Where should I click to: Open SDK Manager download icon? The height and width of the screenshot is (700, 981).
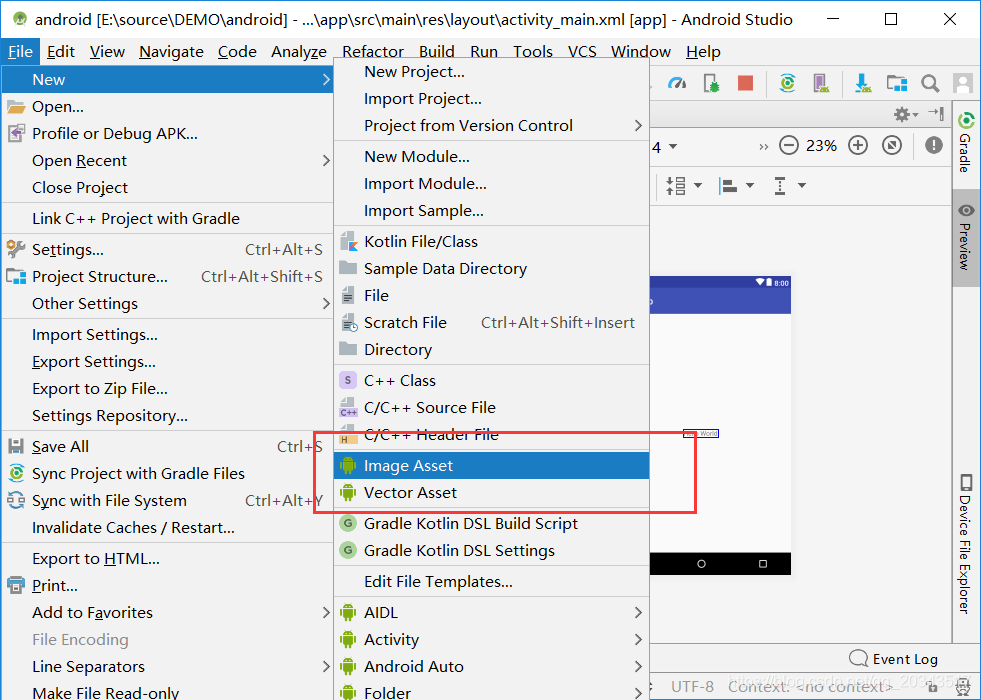(863, 83)
